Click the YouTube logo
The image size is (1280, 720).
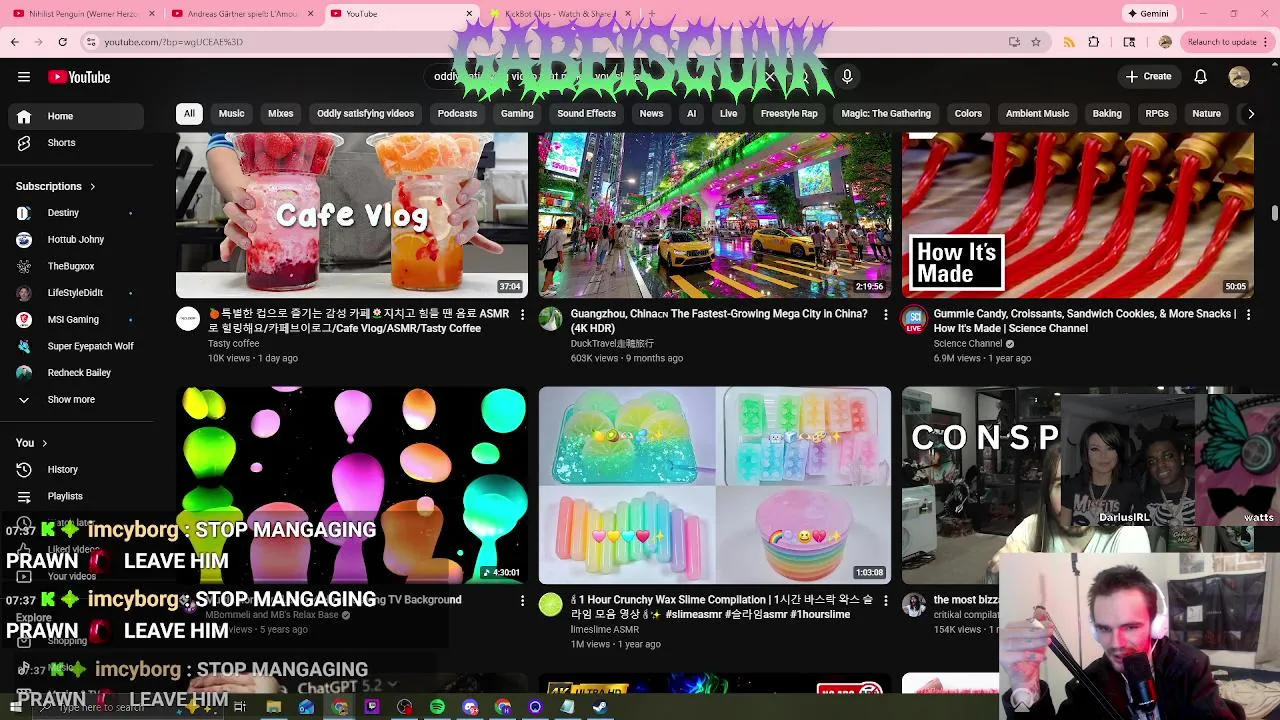click(79, 77)
